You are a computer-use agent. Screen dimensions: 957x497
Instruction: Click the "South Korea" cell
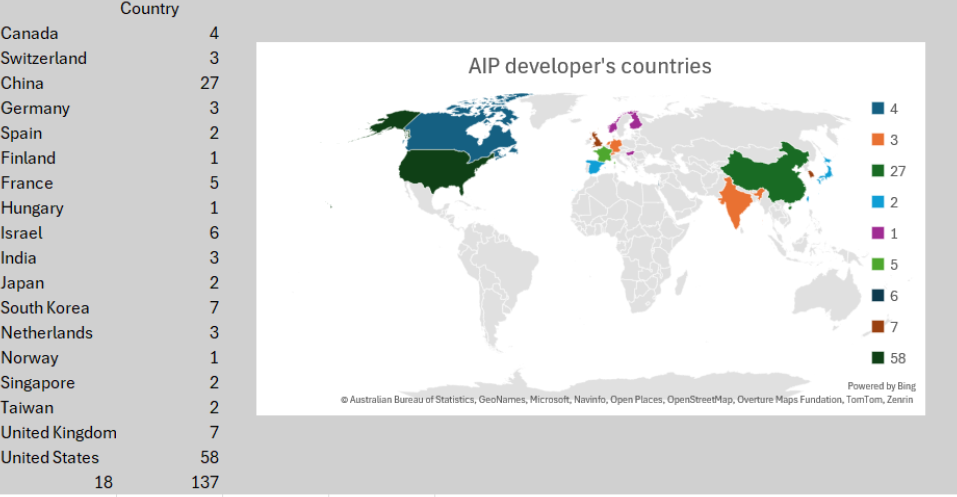pyautogui.click(x=45, y=308)
